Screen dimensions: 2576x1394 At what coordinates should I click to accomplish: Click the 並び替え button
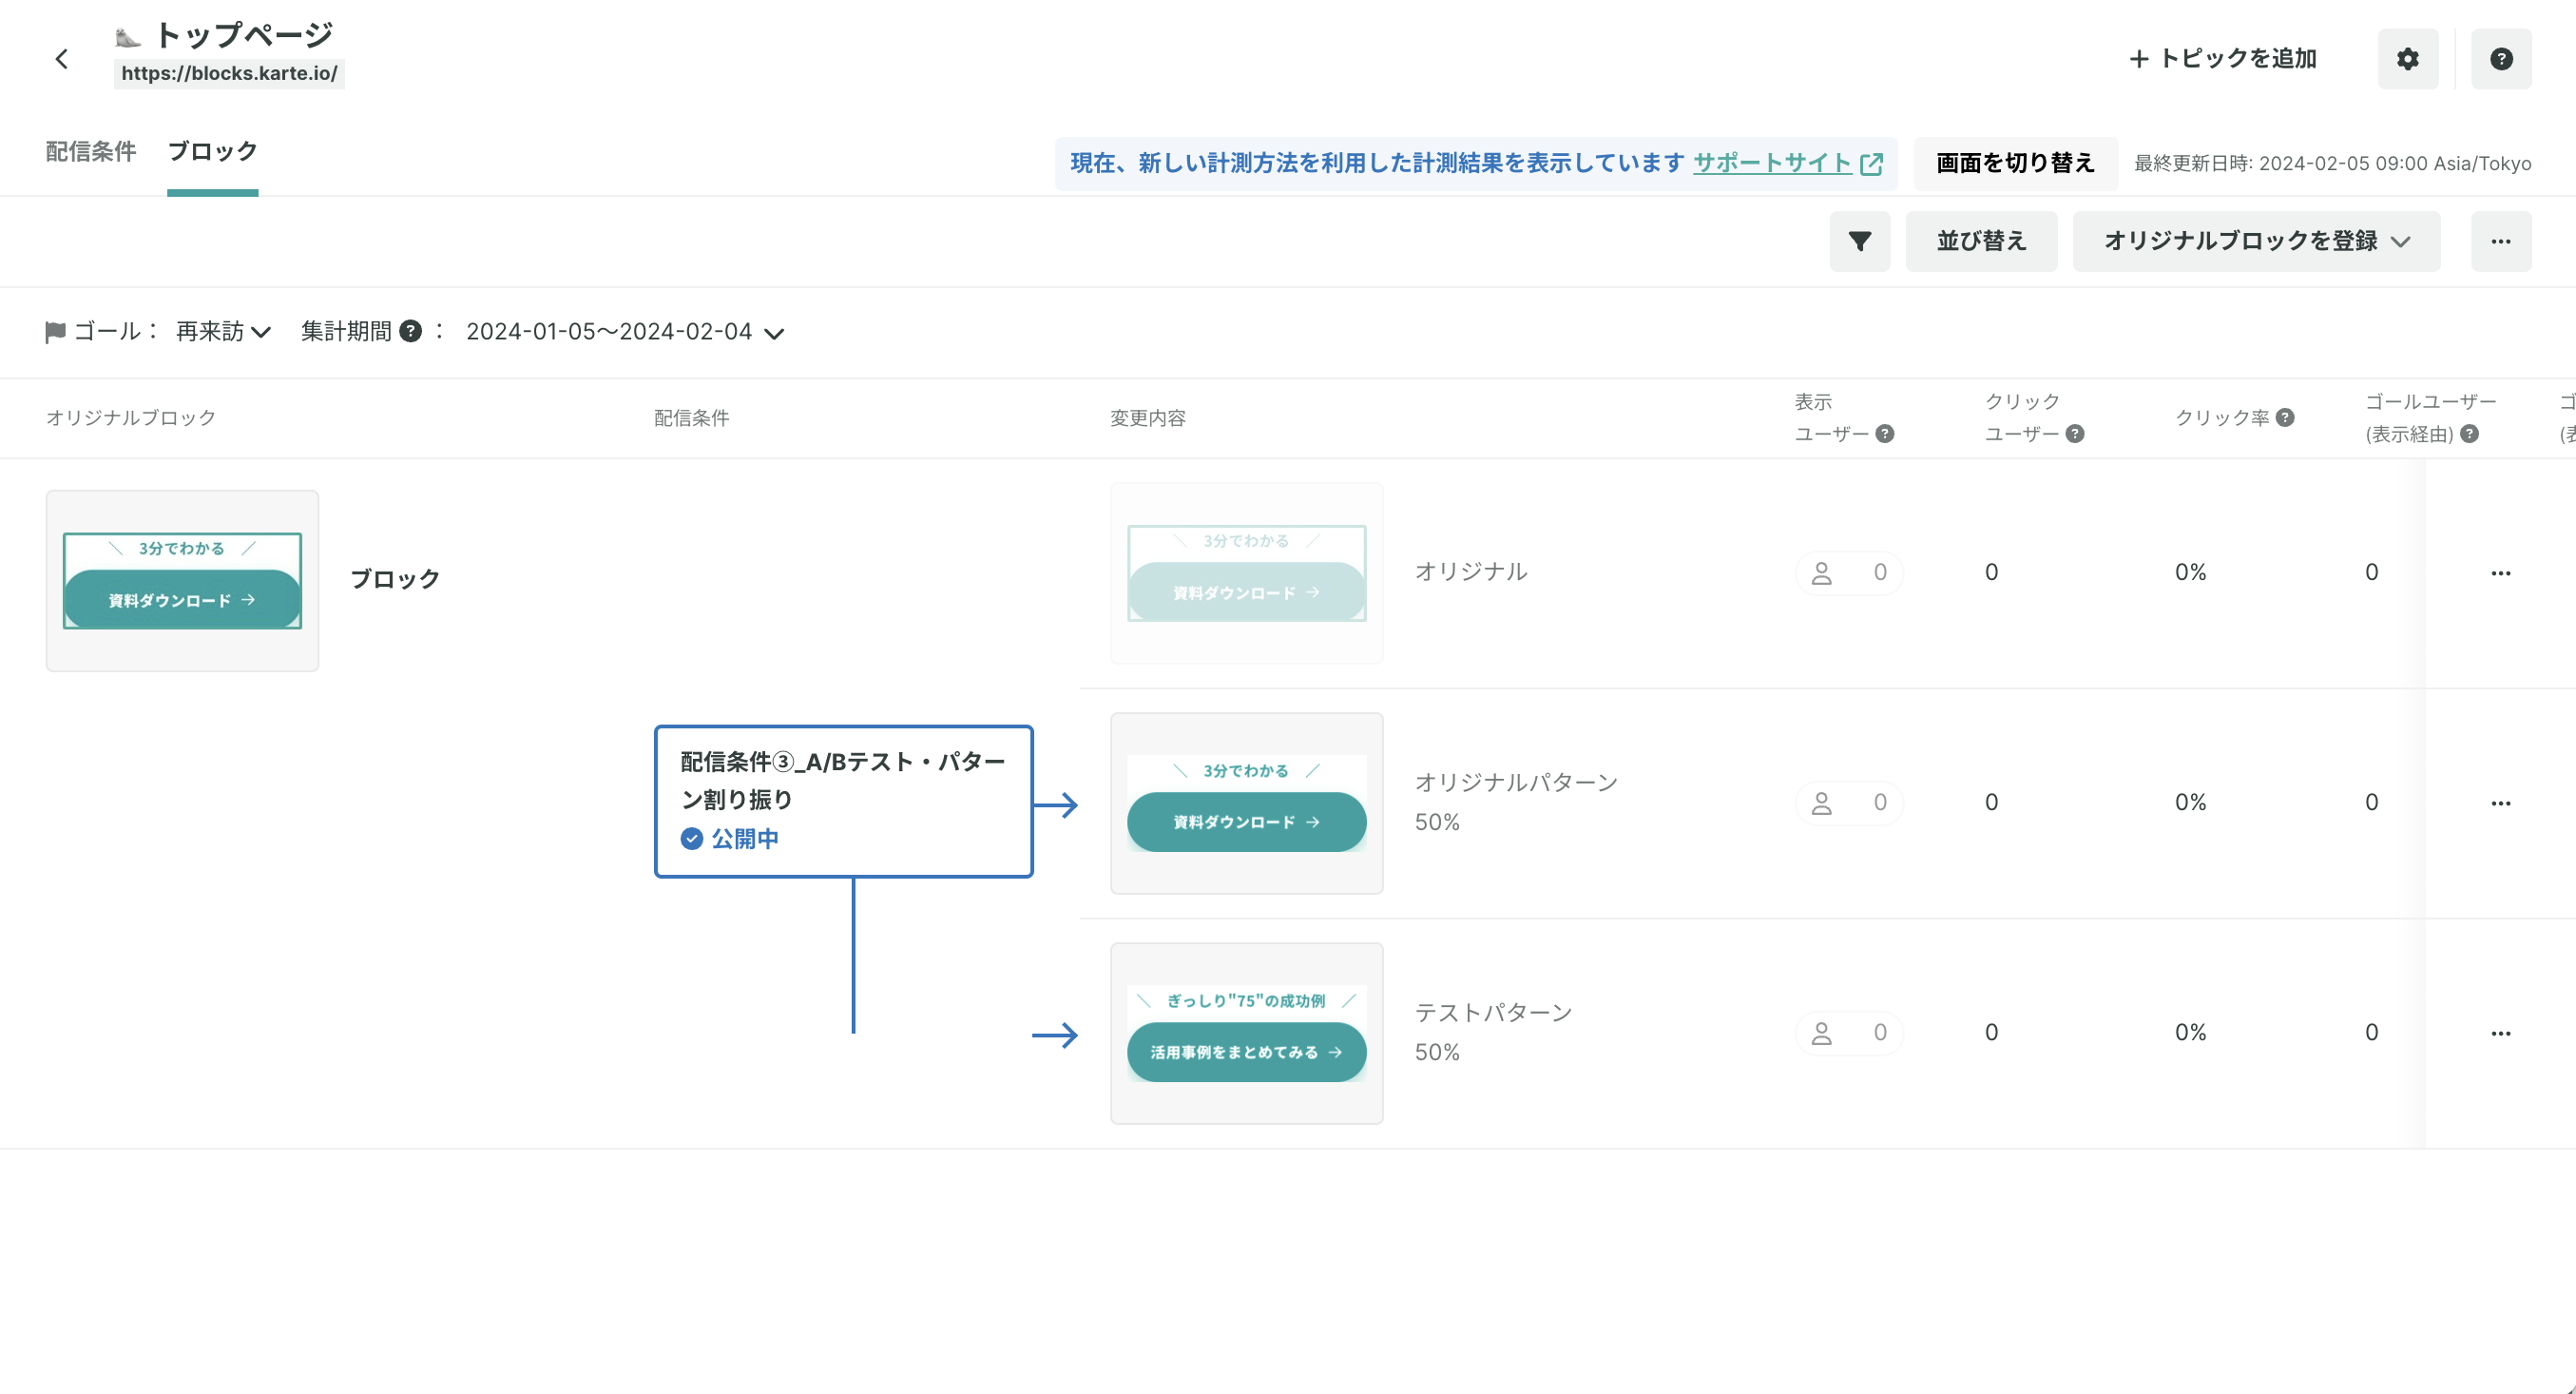click(1981, 241)
